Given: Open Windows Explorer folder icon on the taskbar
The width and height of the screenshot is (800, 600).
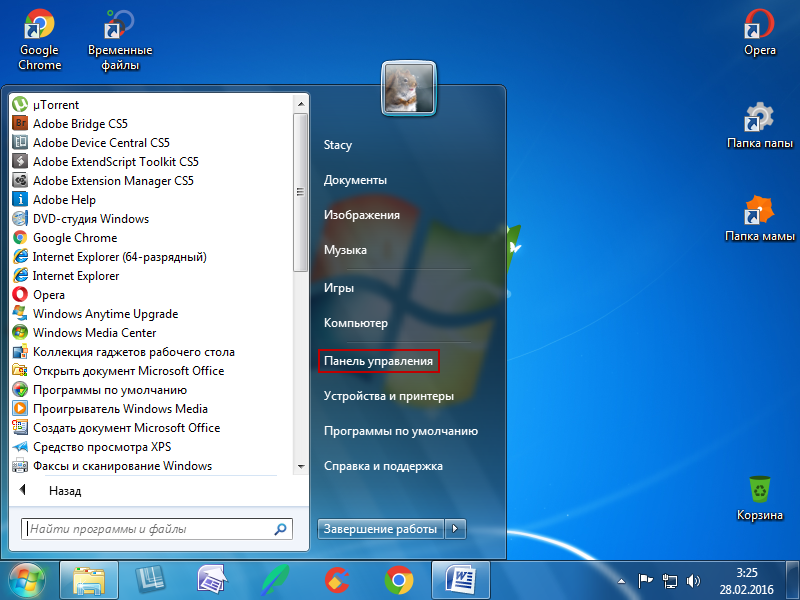Looking at the screenshot, I should coord(89,581).
